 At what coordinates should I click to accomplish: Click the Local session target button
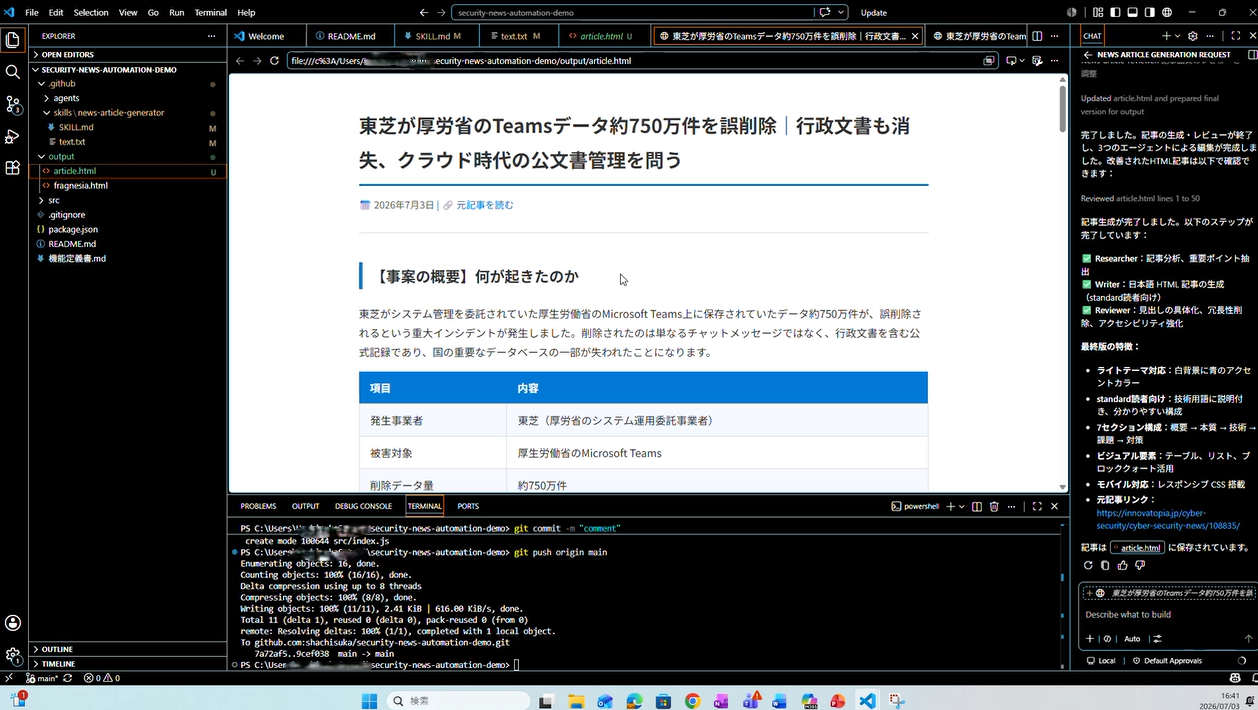click(x=1101, y=661)
